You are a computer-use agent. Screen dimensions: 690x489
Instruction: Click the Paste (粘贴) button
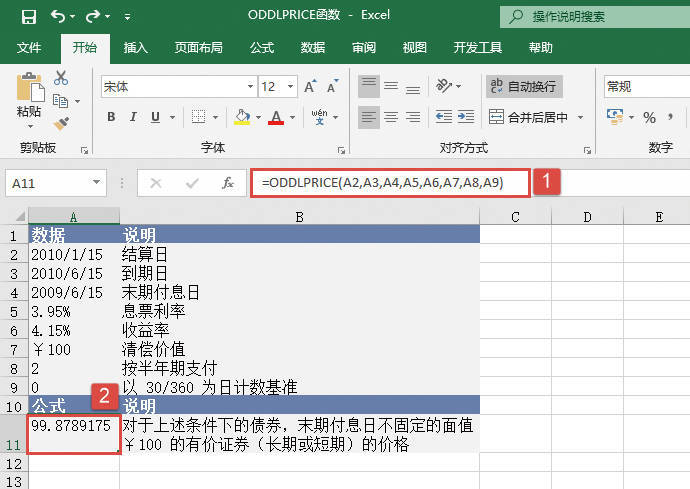(x=29, y=98)
